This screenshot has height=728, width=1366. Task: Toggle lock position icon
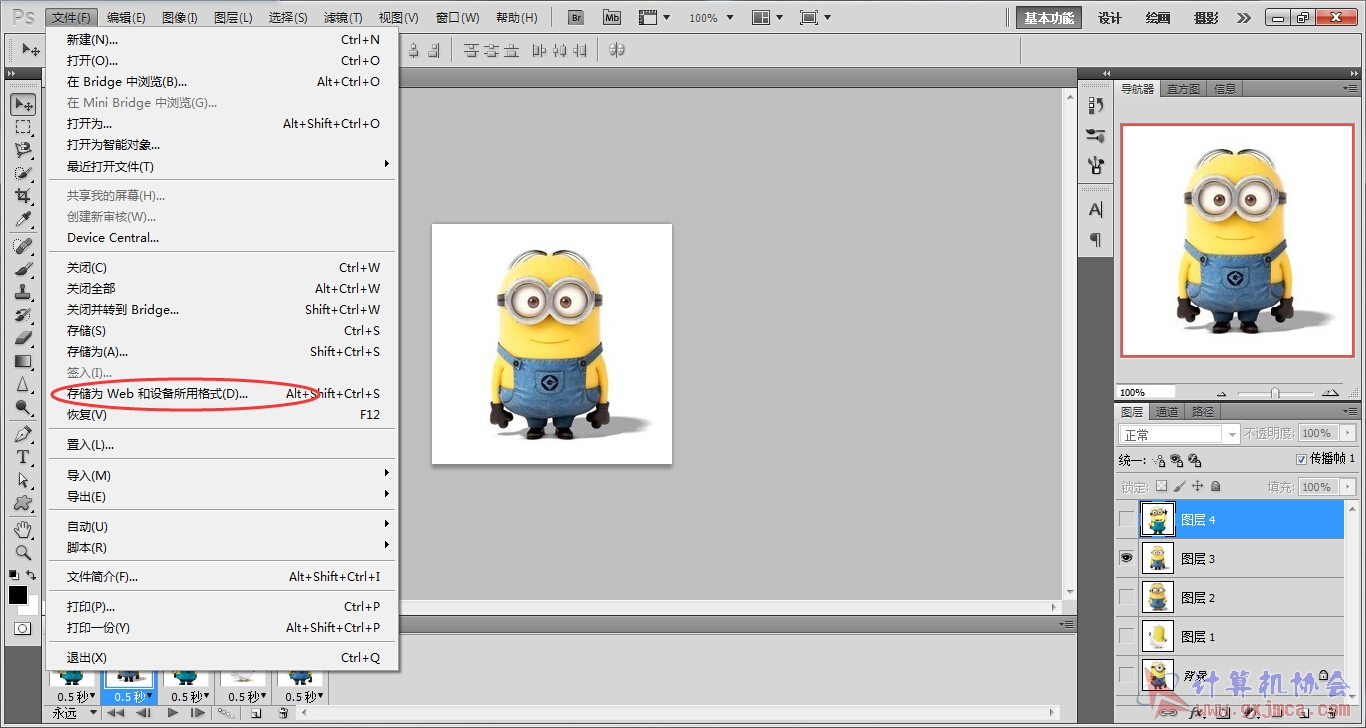pos(1197,487)
